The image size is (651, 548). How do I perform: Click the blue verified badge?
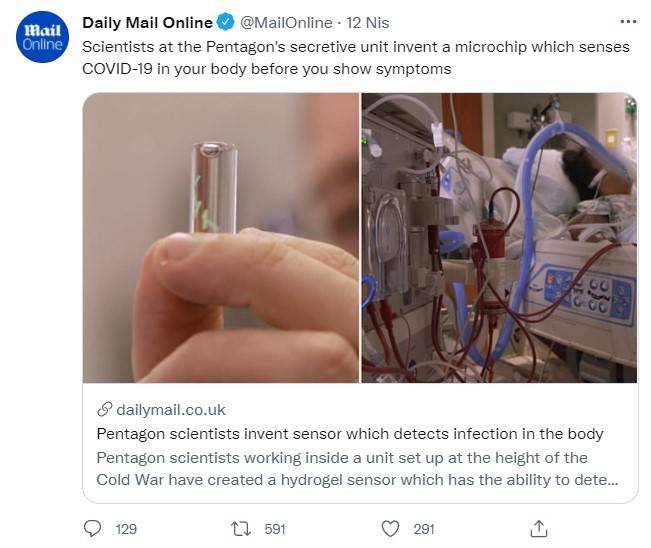coord(226,23)
